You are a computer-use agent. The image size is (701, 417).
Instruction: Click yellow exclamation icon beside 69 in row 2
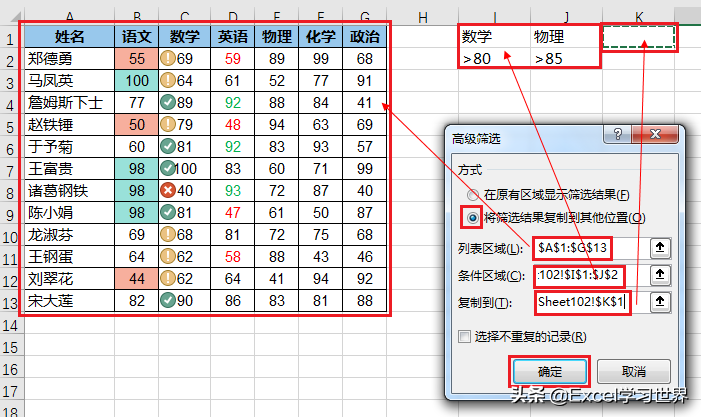tap(168, 59)
